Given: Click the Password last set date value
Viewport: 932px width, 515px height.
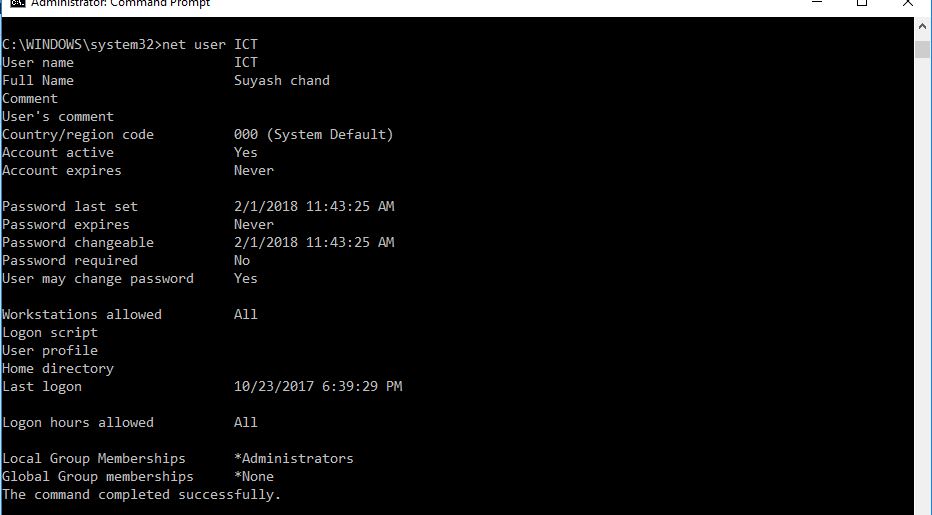Looking at the screenshot, I should 314,206.
